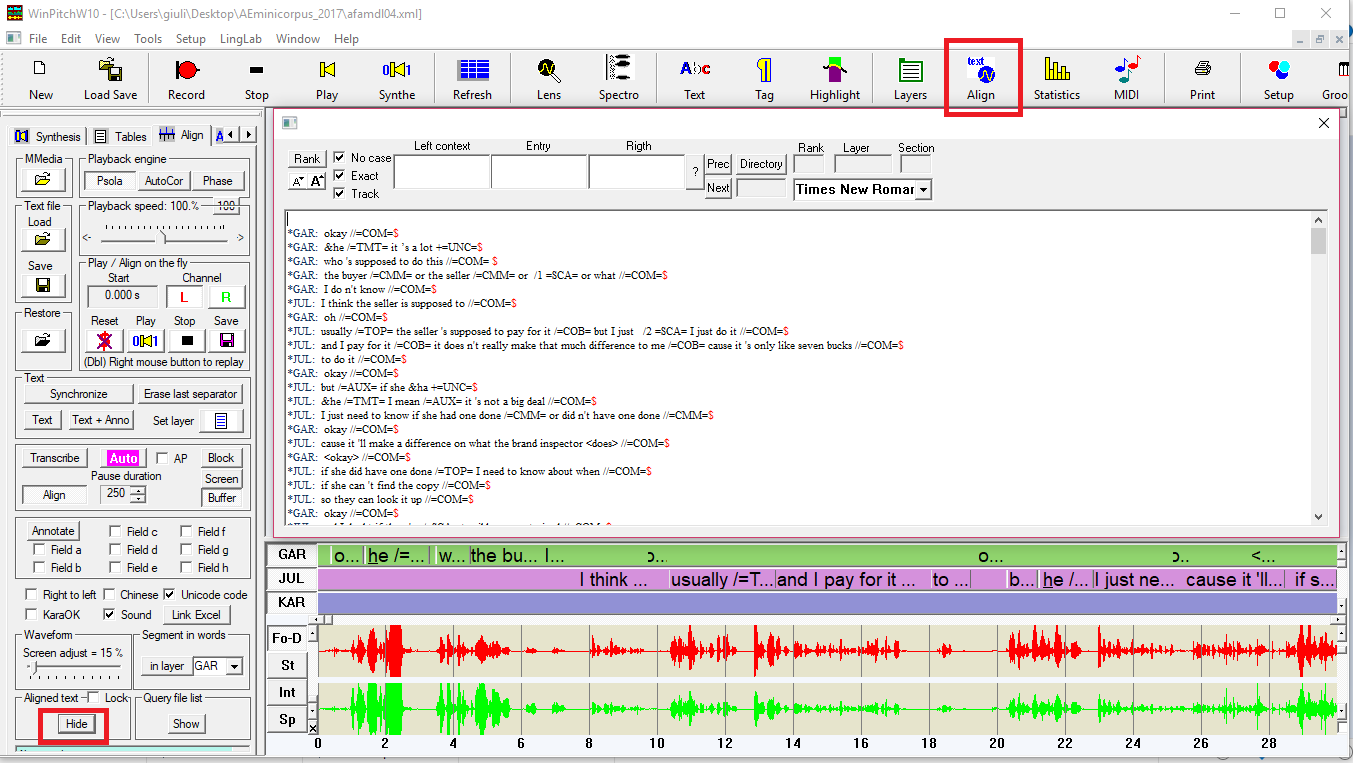Open the Layers toolbar tool
The width and height of the screenshot is (1353, 763).
[910, 78]
